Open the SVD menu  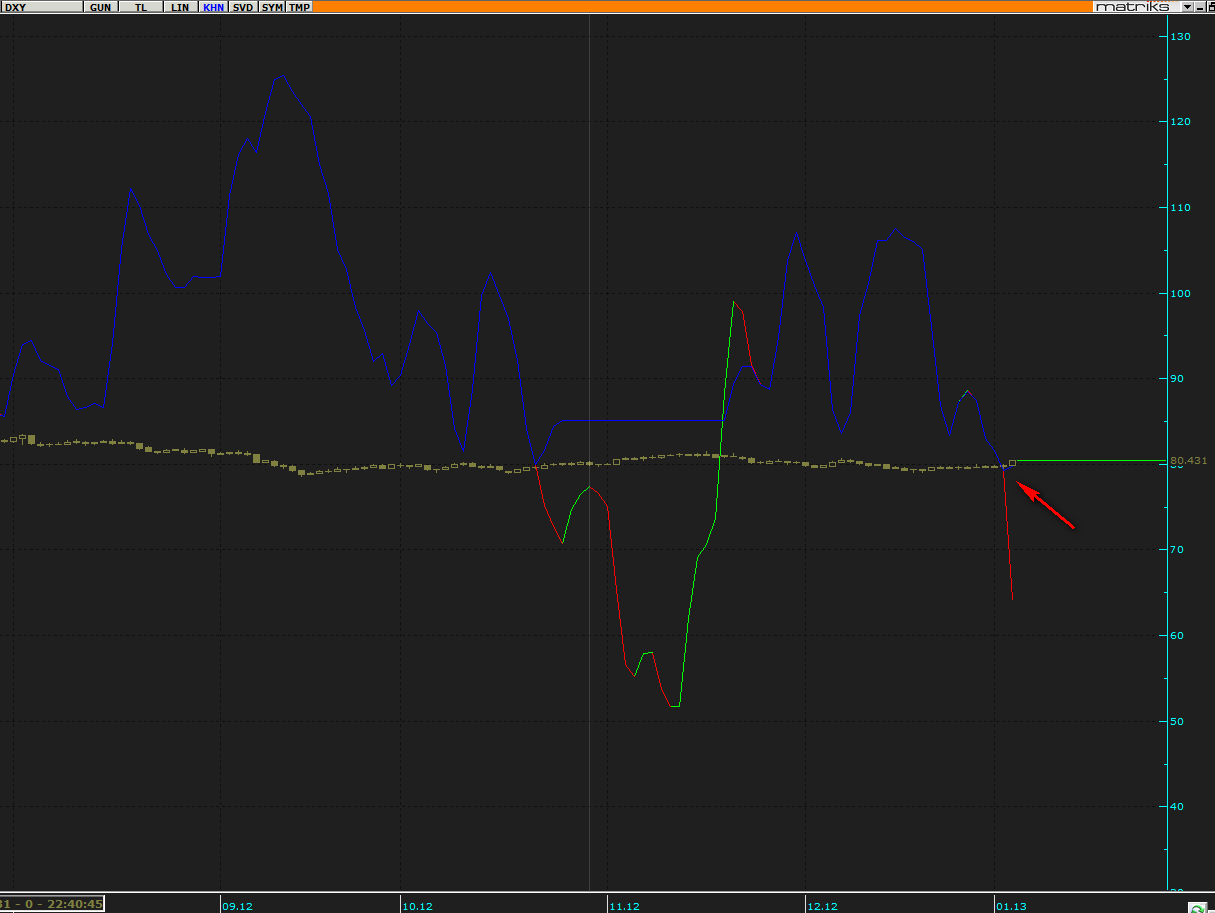coord(243,7)
